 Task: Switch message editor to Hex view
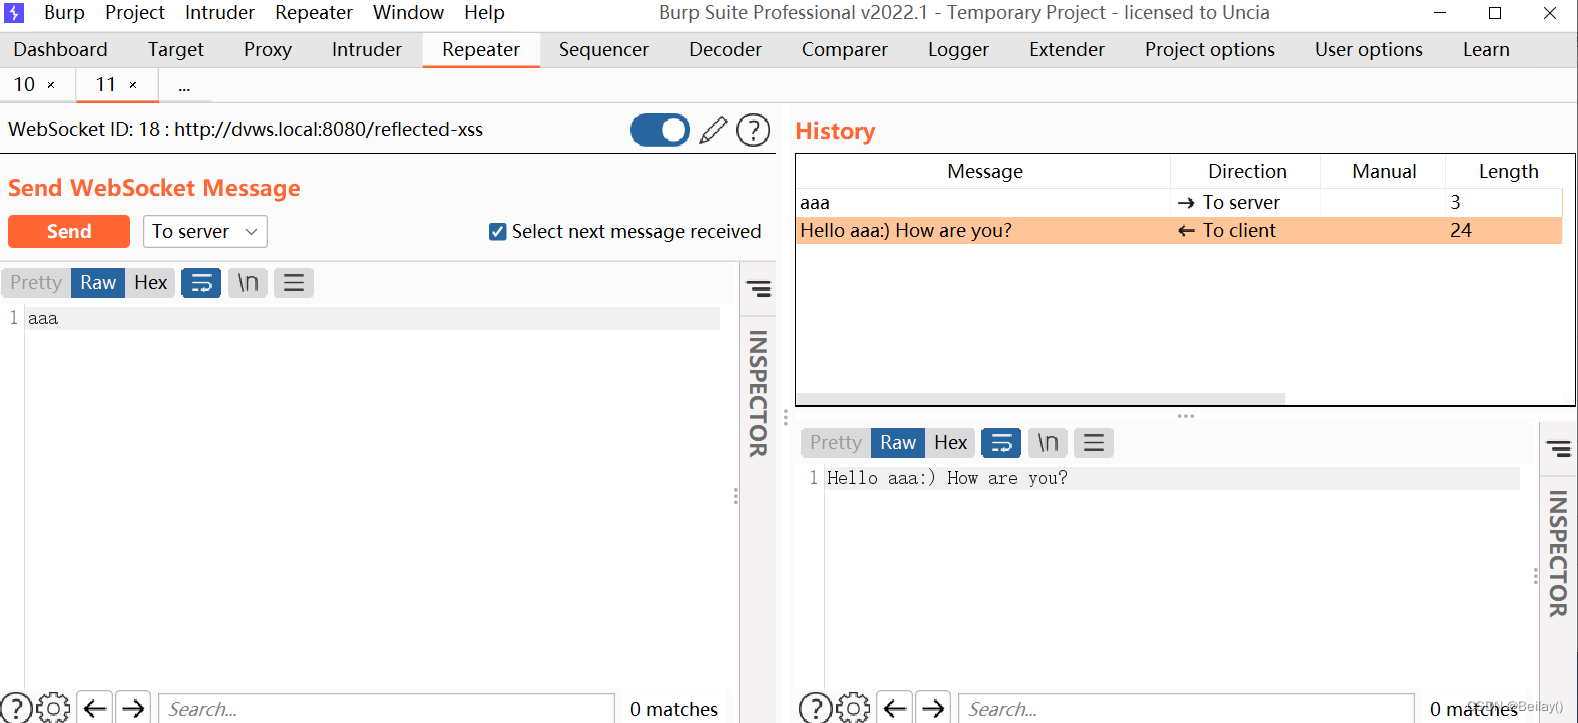tap(151, 283)
